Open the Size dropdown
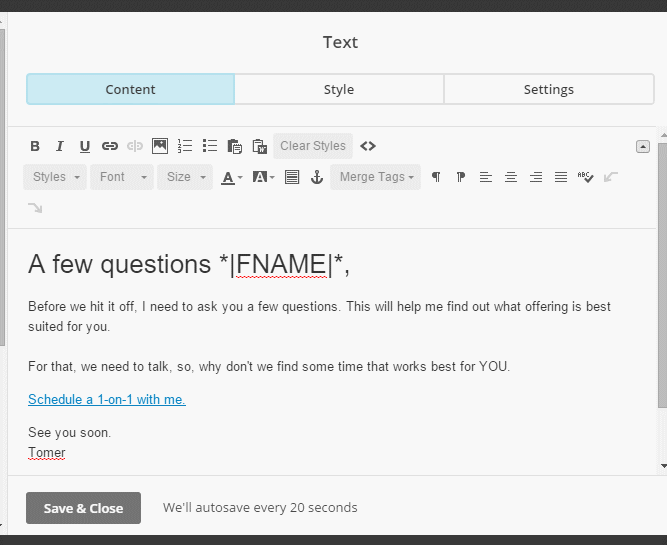 click(185, 177)
